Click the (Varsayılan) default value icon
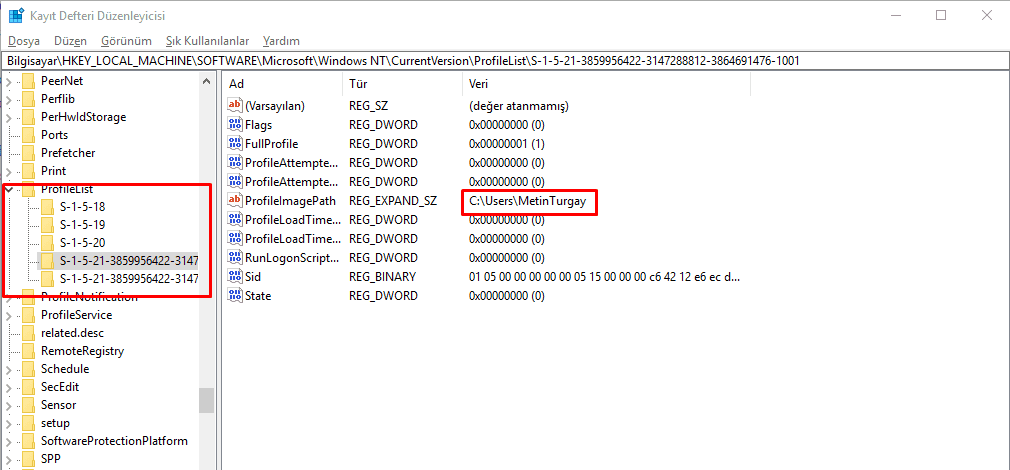 tap(236, 106)
